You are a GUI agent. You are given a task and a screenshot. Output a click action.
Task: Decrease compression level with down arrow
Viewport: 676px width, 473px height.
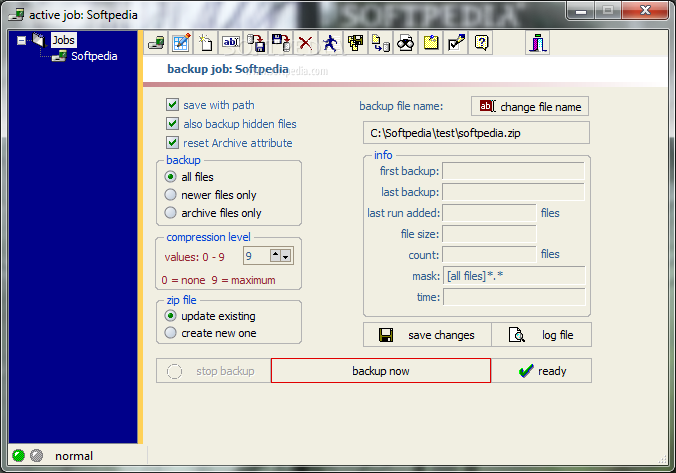pos(285,256)
